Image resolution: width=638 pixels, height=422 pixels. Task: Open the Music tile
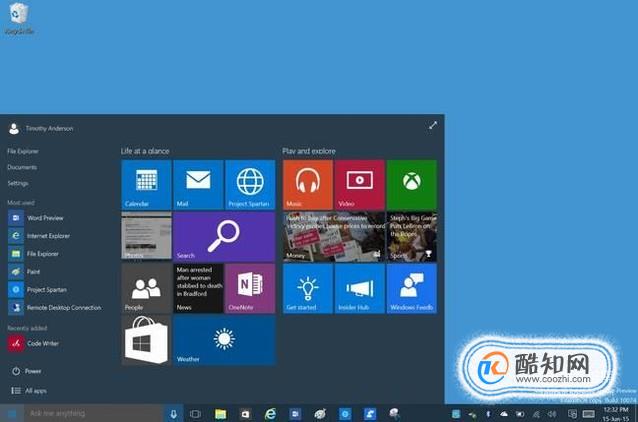click(308, 185)
